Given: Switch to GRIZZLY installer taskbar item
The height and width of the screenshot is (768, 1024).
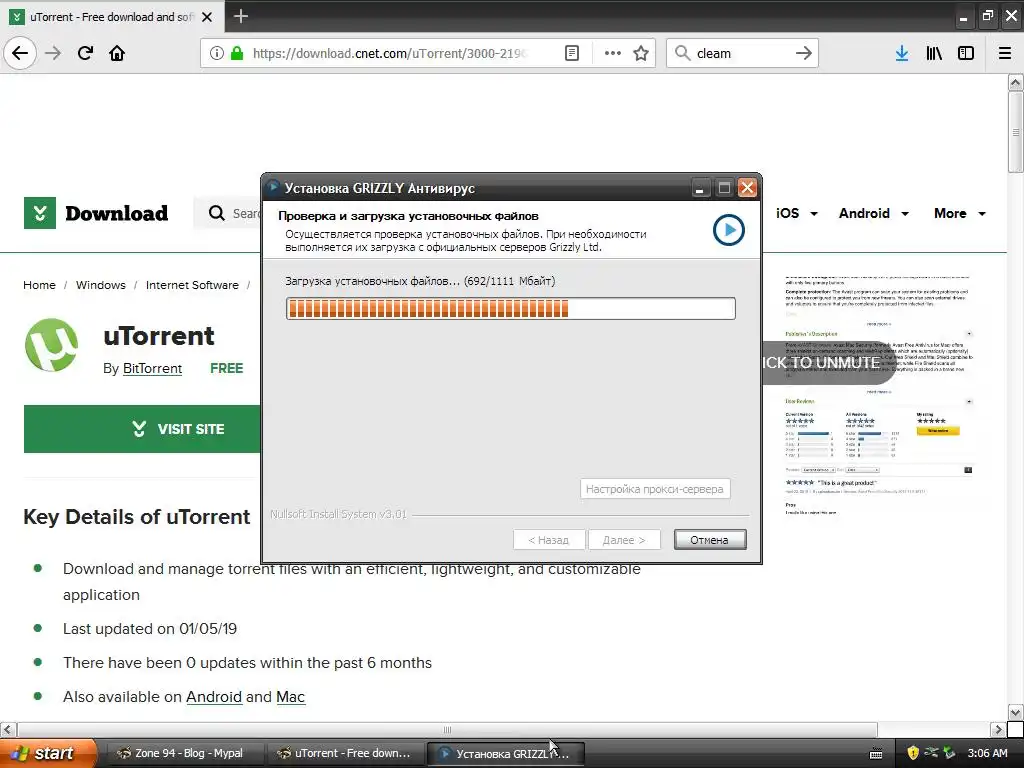Looking at the screenshot, I should (505, 754).
